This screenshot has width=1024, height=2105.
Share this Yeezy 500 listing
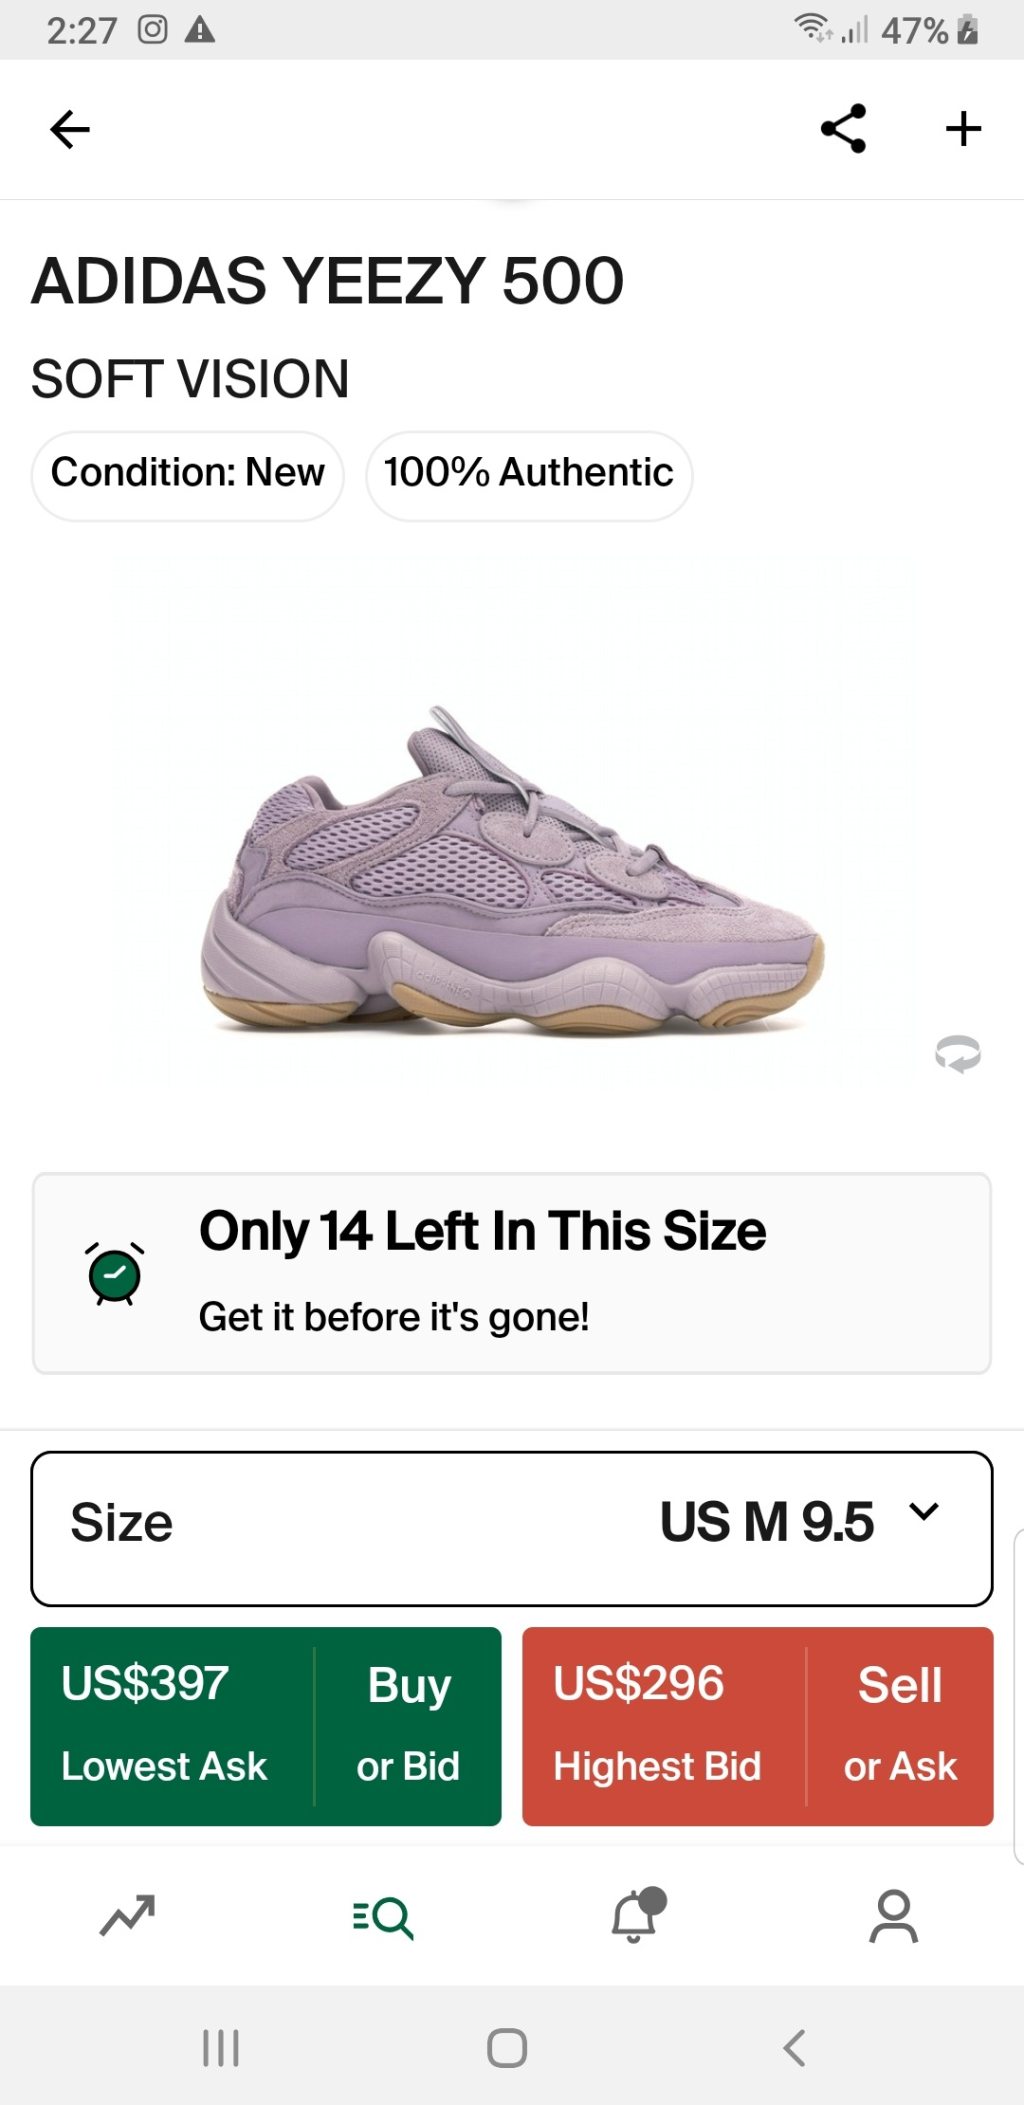point(843,129)
